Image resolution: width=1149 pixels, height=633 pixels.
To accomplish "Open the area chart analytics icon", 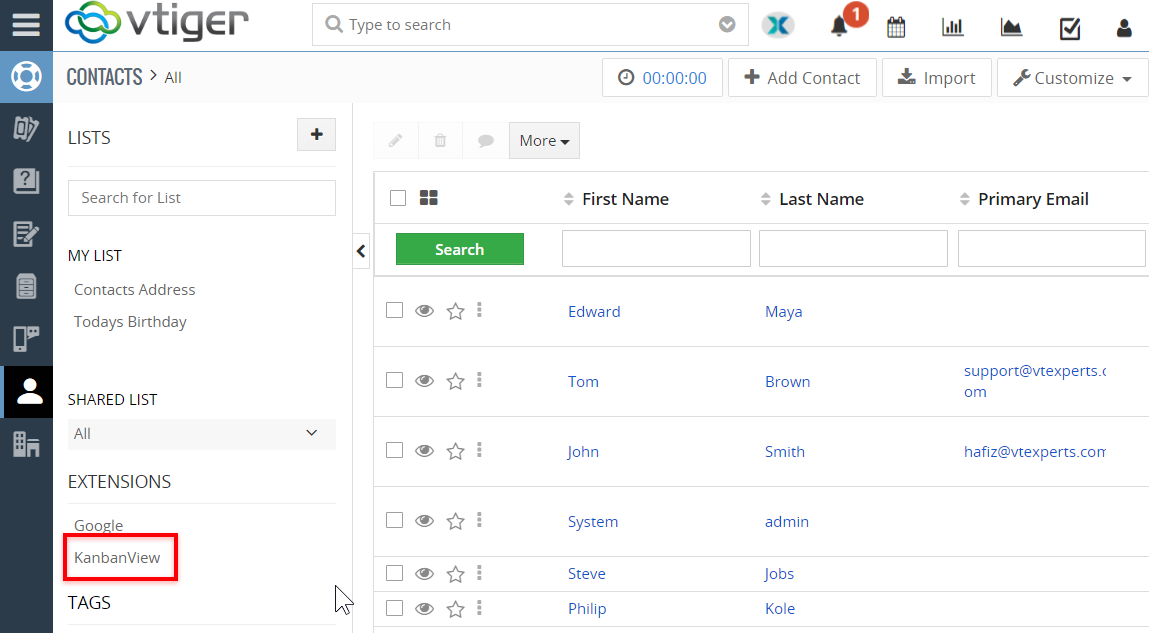I will click(1011, 27).
